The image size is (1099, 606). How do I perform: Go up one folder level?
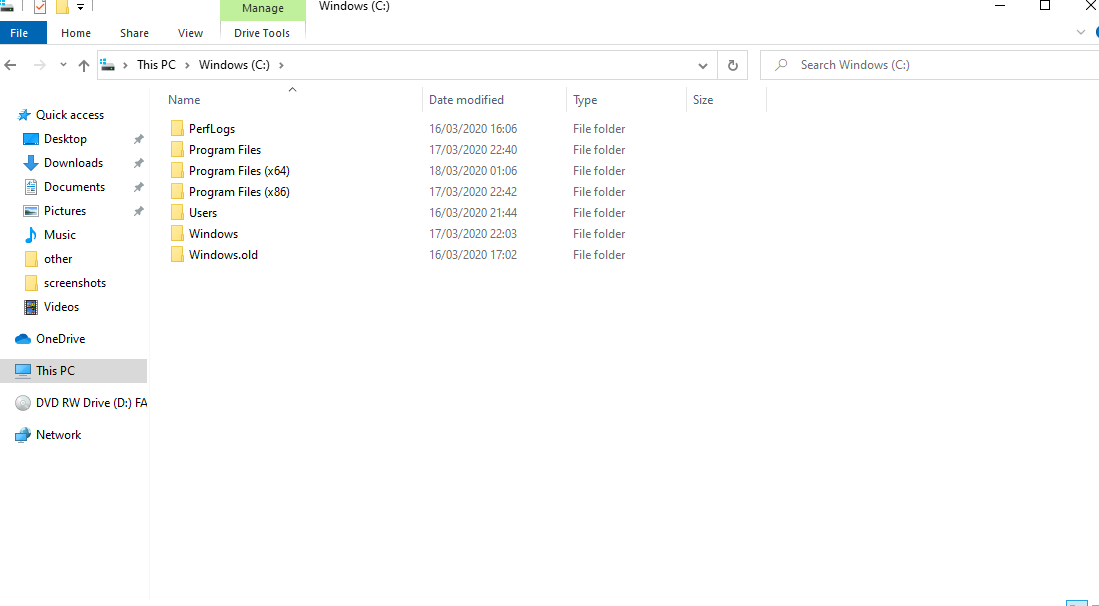(83, 65)
